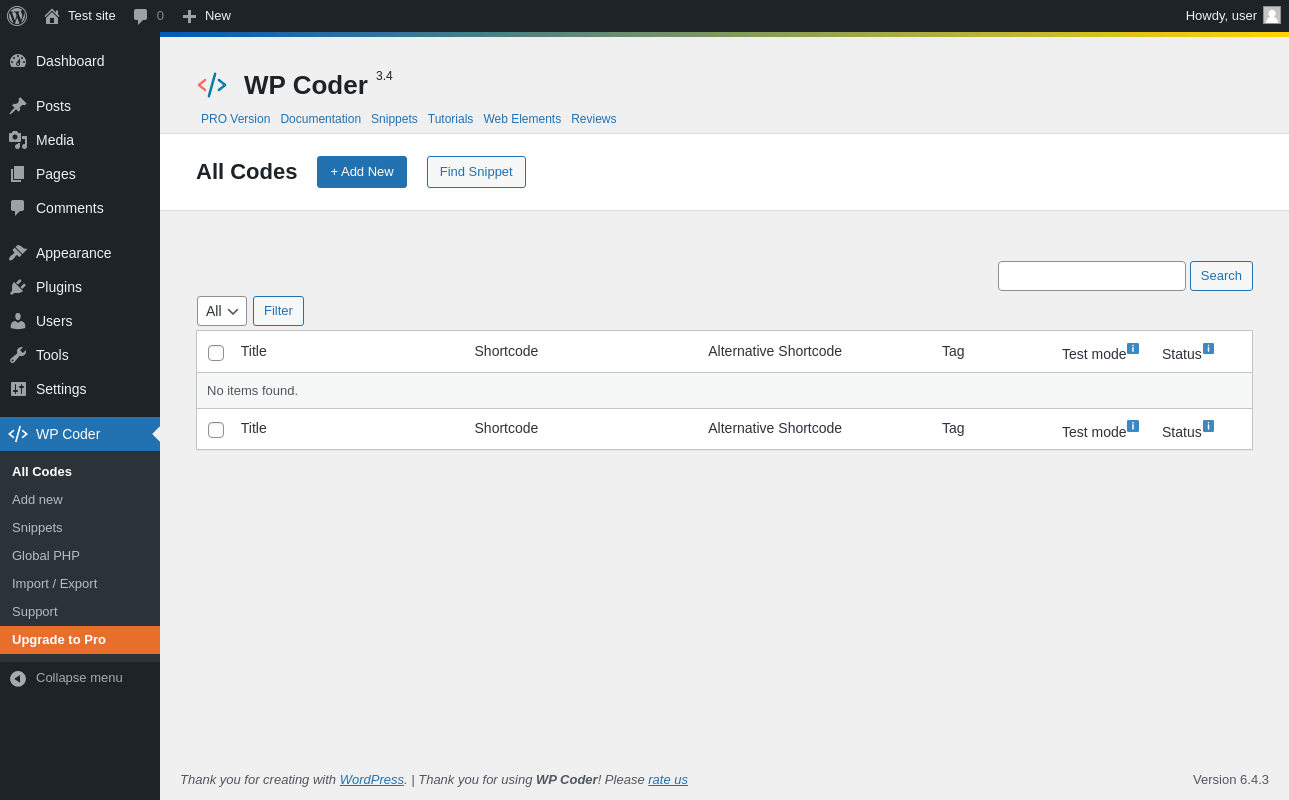
Task: Click the WP Coder logo in header
Action: tap(212, 85)
